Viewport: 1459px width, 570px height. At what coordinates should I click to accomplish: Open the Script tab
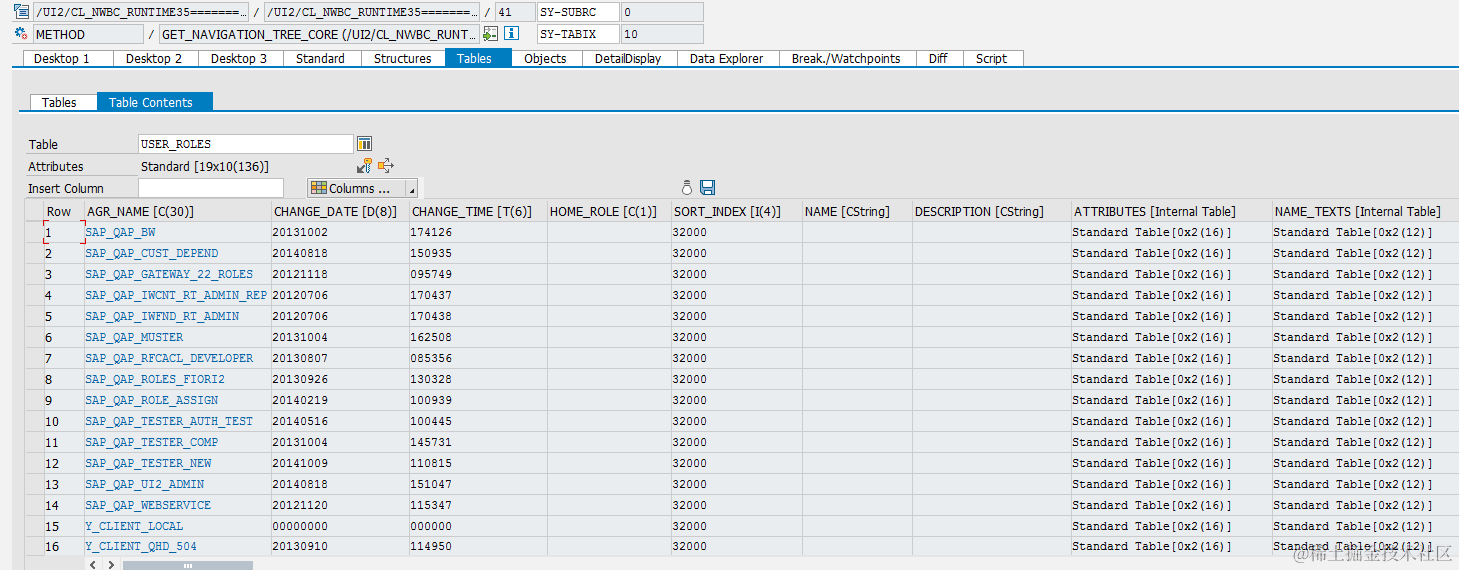pyautogui.click(x=992, y=58)
